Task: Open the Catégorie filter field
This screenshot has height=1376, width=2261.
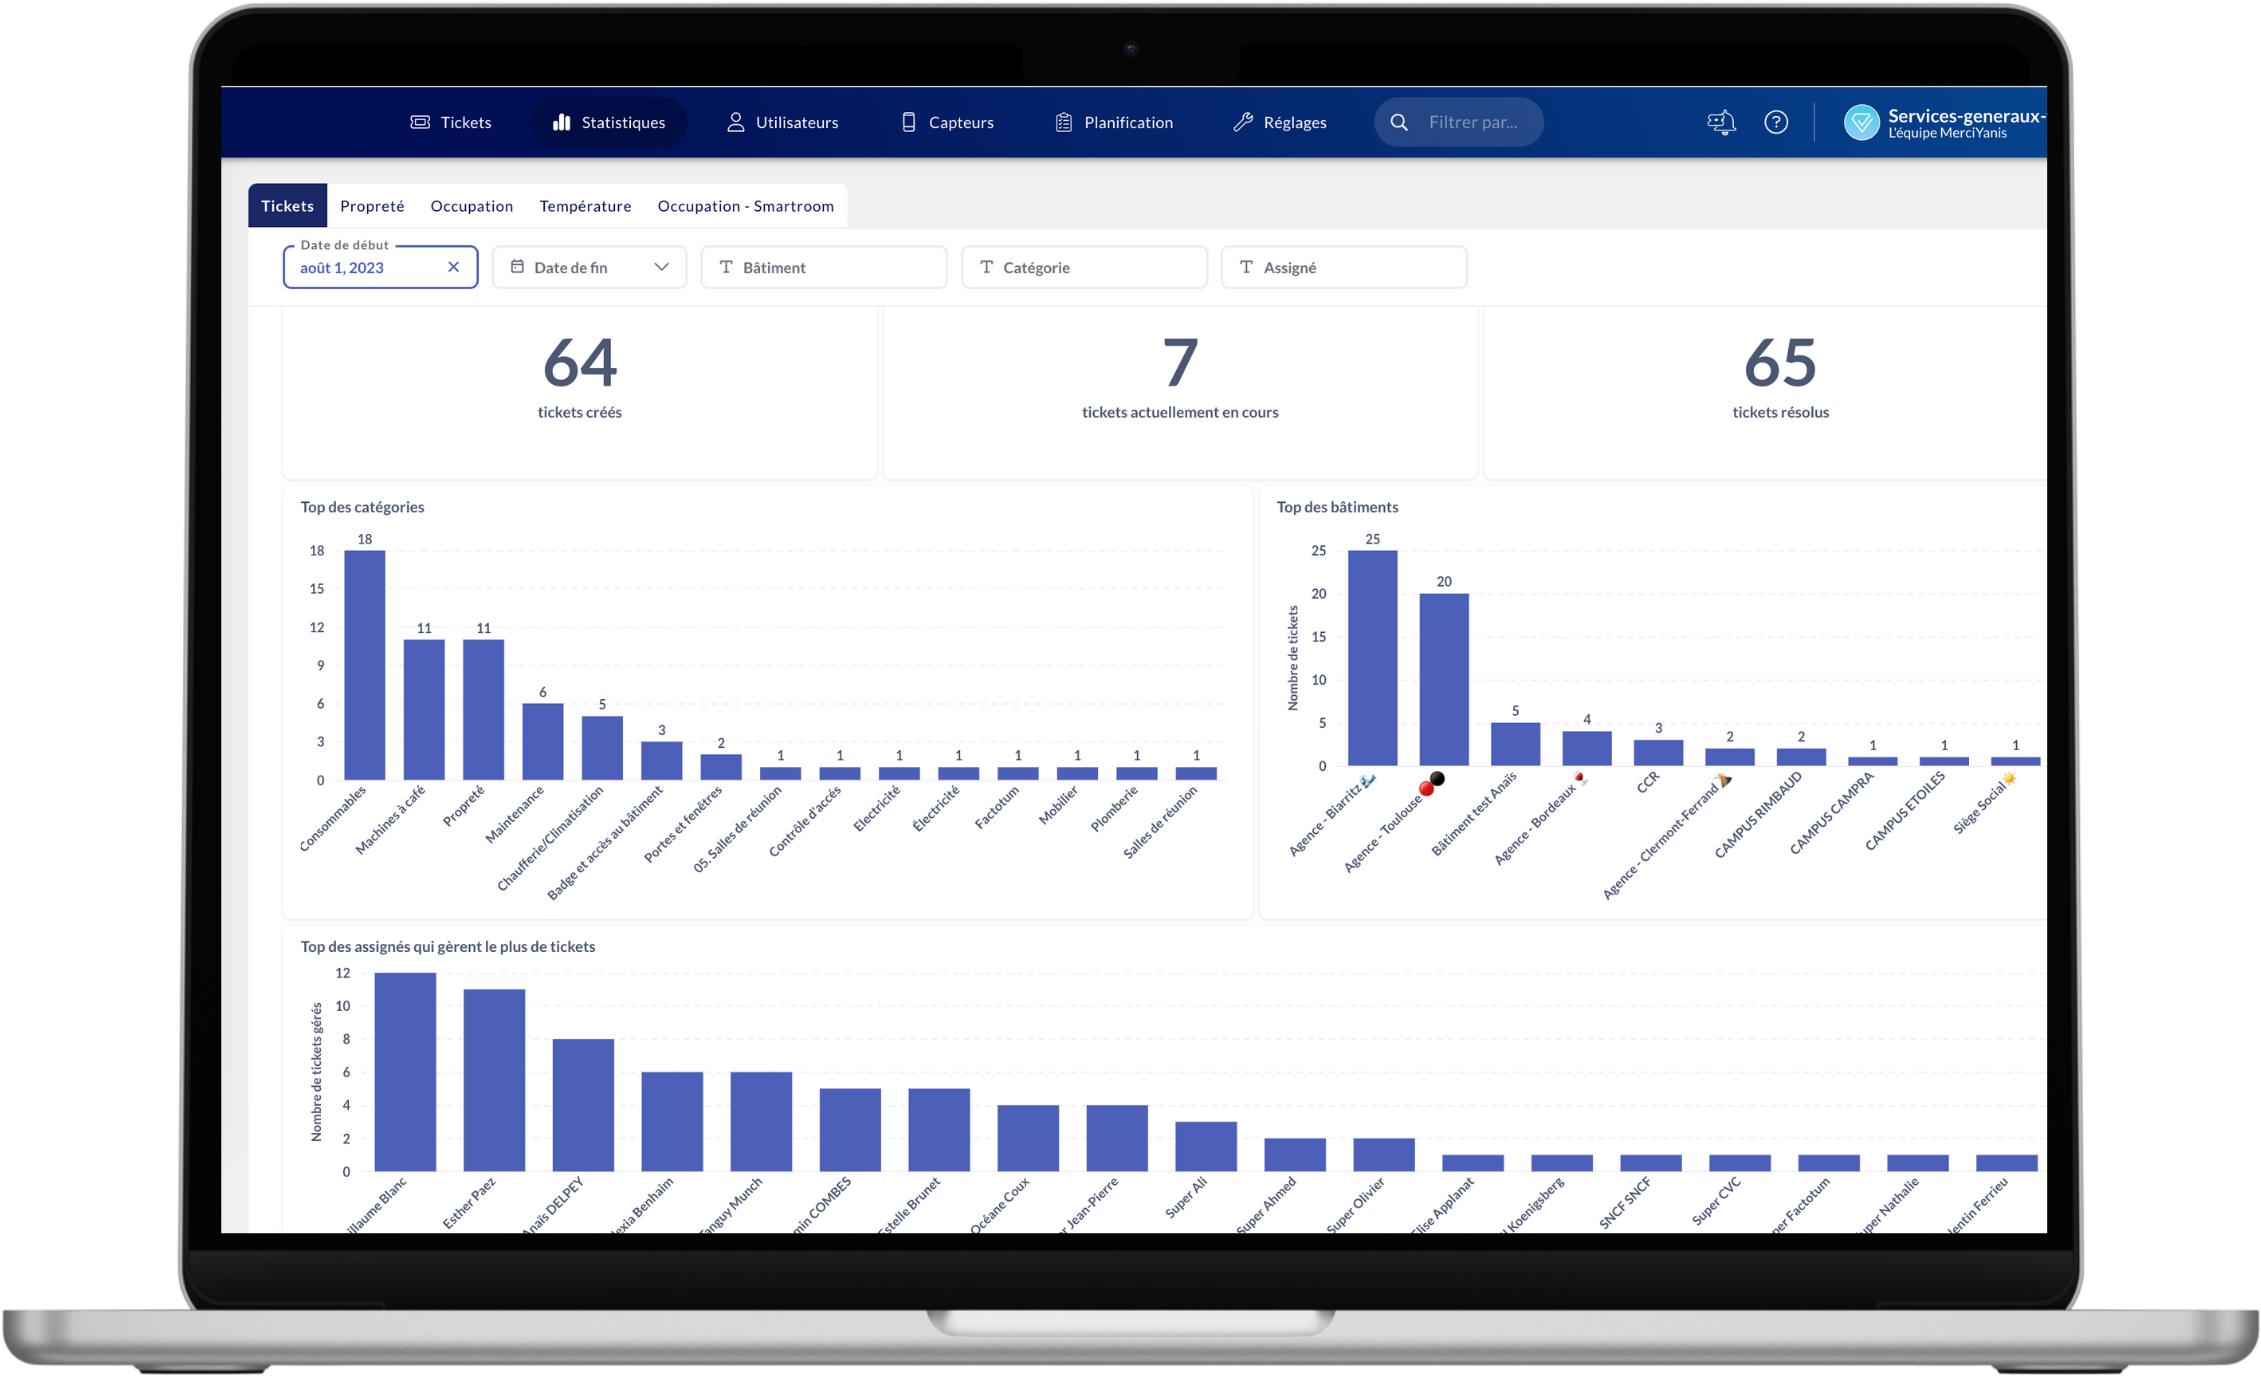Action: (1084, 267)
